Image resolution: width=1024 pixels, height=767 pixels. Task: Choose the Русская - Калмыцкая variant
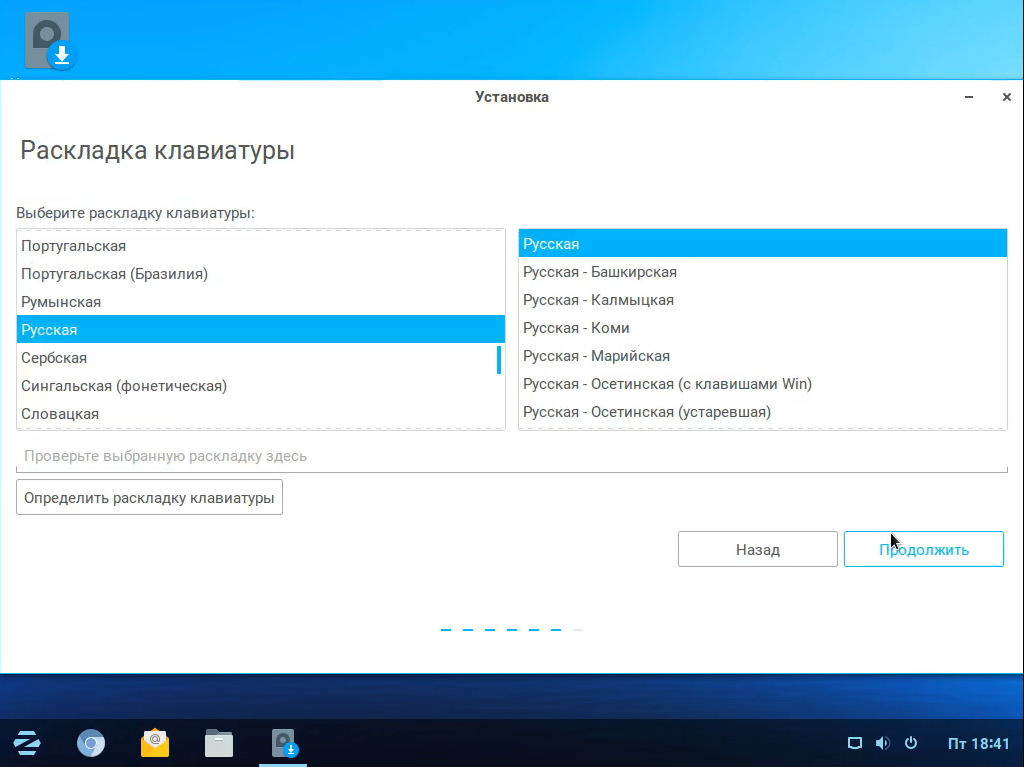598,300
